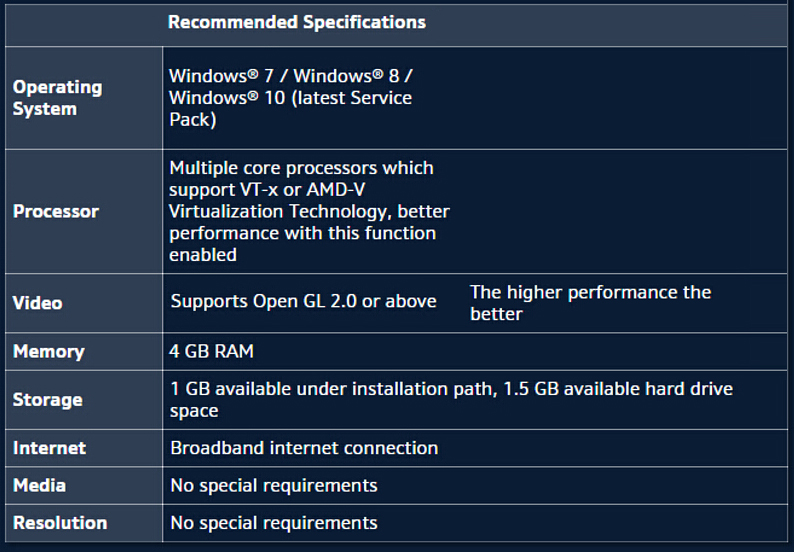
Task: Select the Video row label
Action: [x=38, y=303]
